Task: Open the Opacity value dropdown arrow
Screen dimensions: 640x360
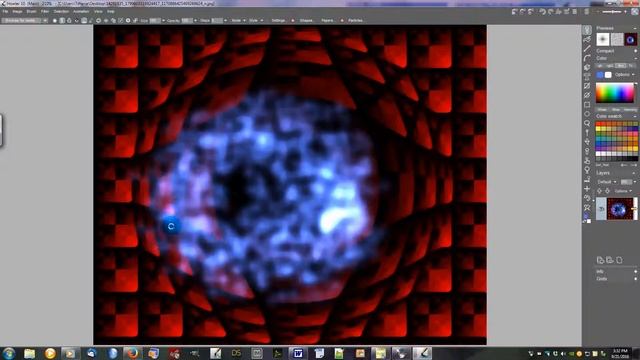Action: (x=195, y=20)
